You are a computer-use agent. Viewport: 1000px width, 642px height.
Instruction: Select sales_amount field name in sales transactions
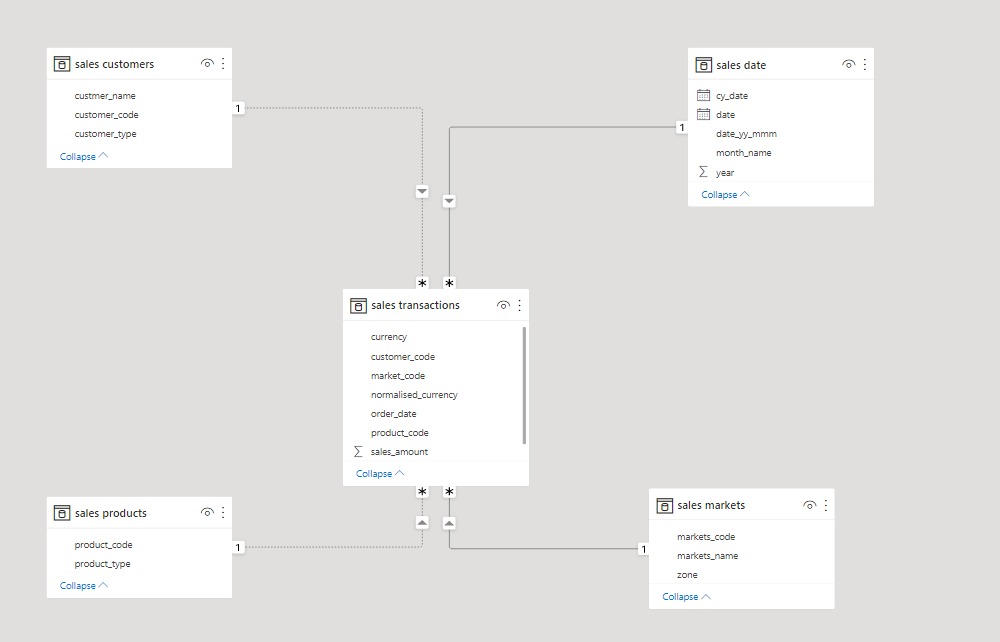click(399, 452)
